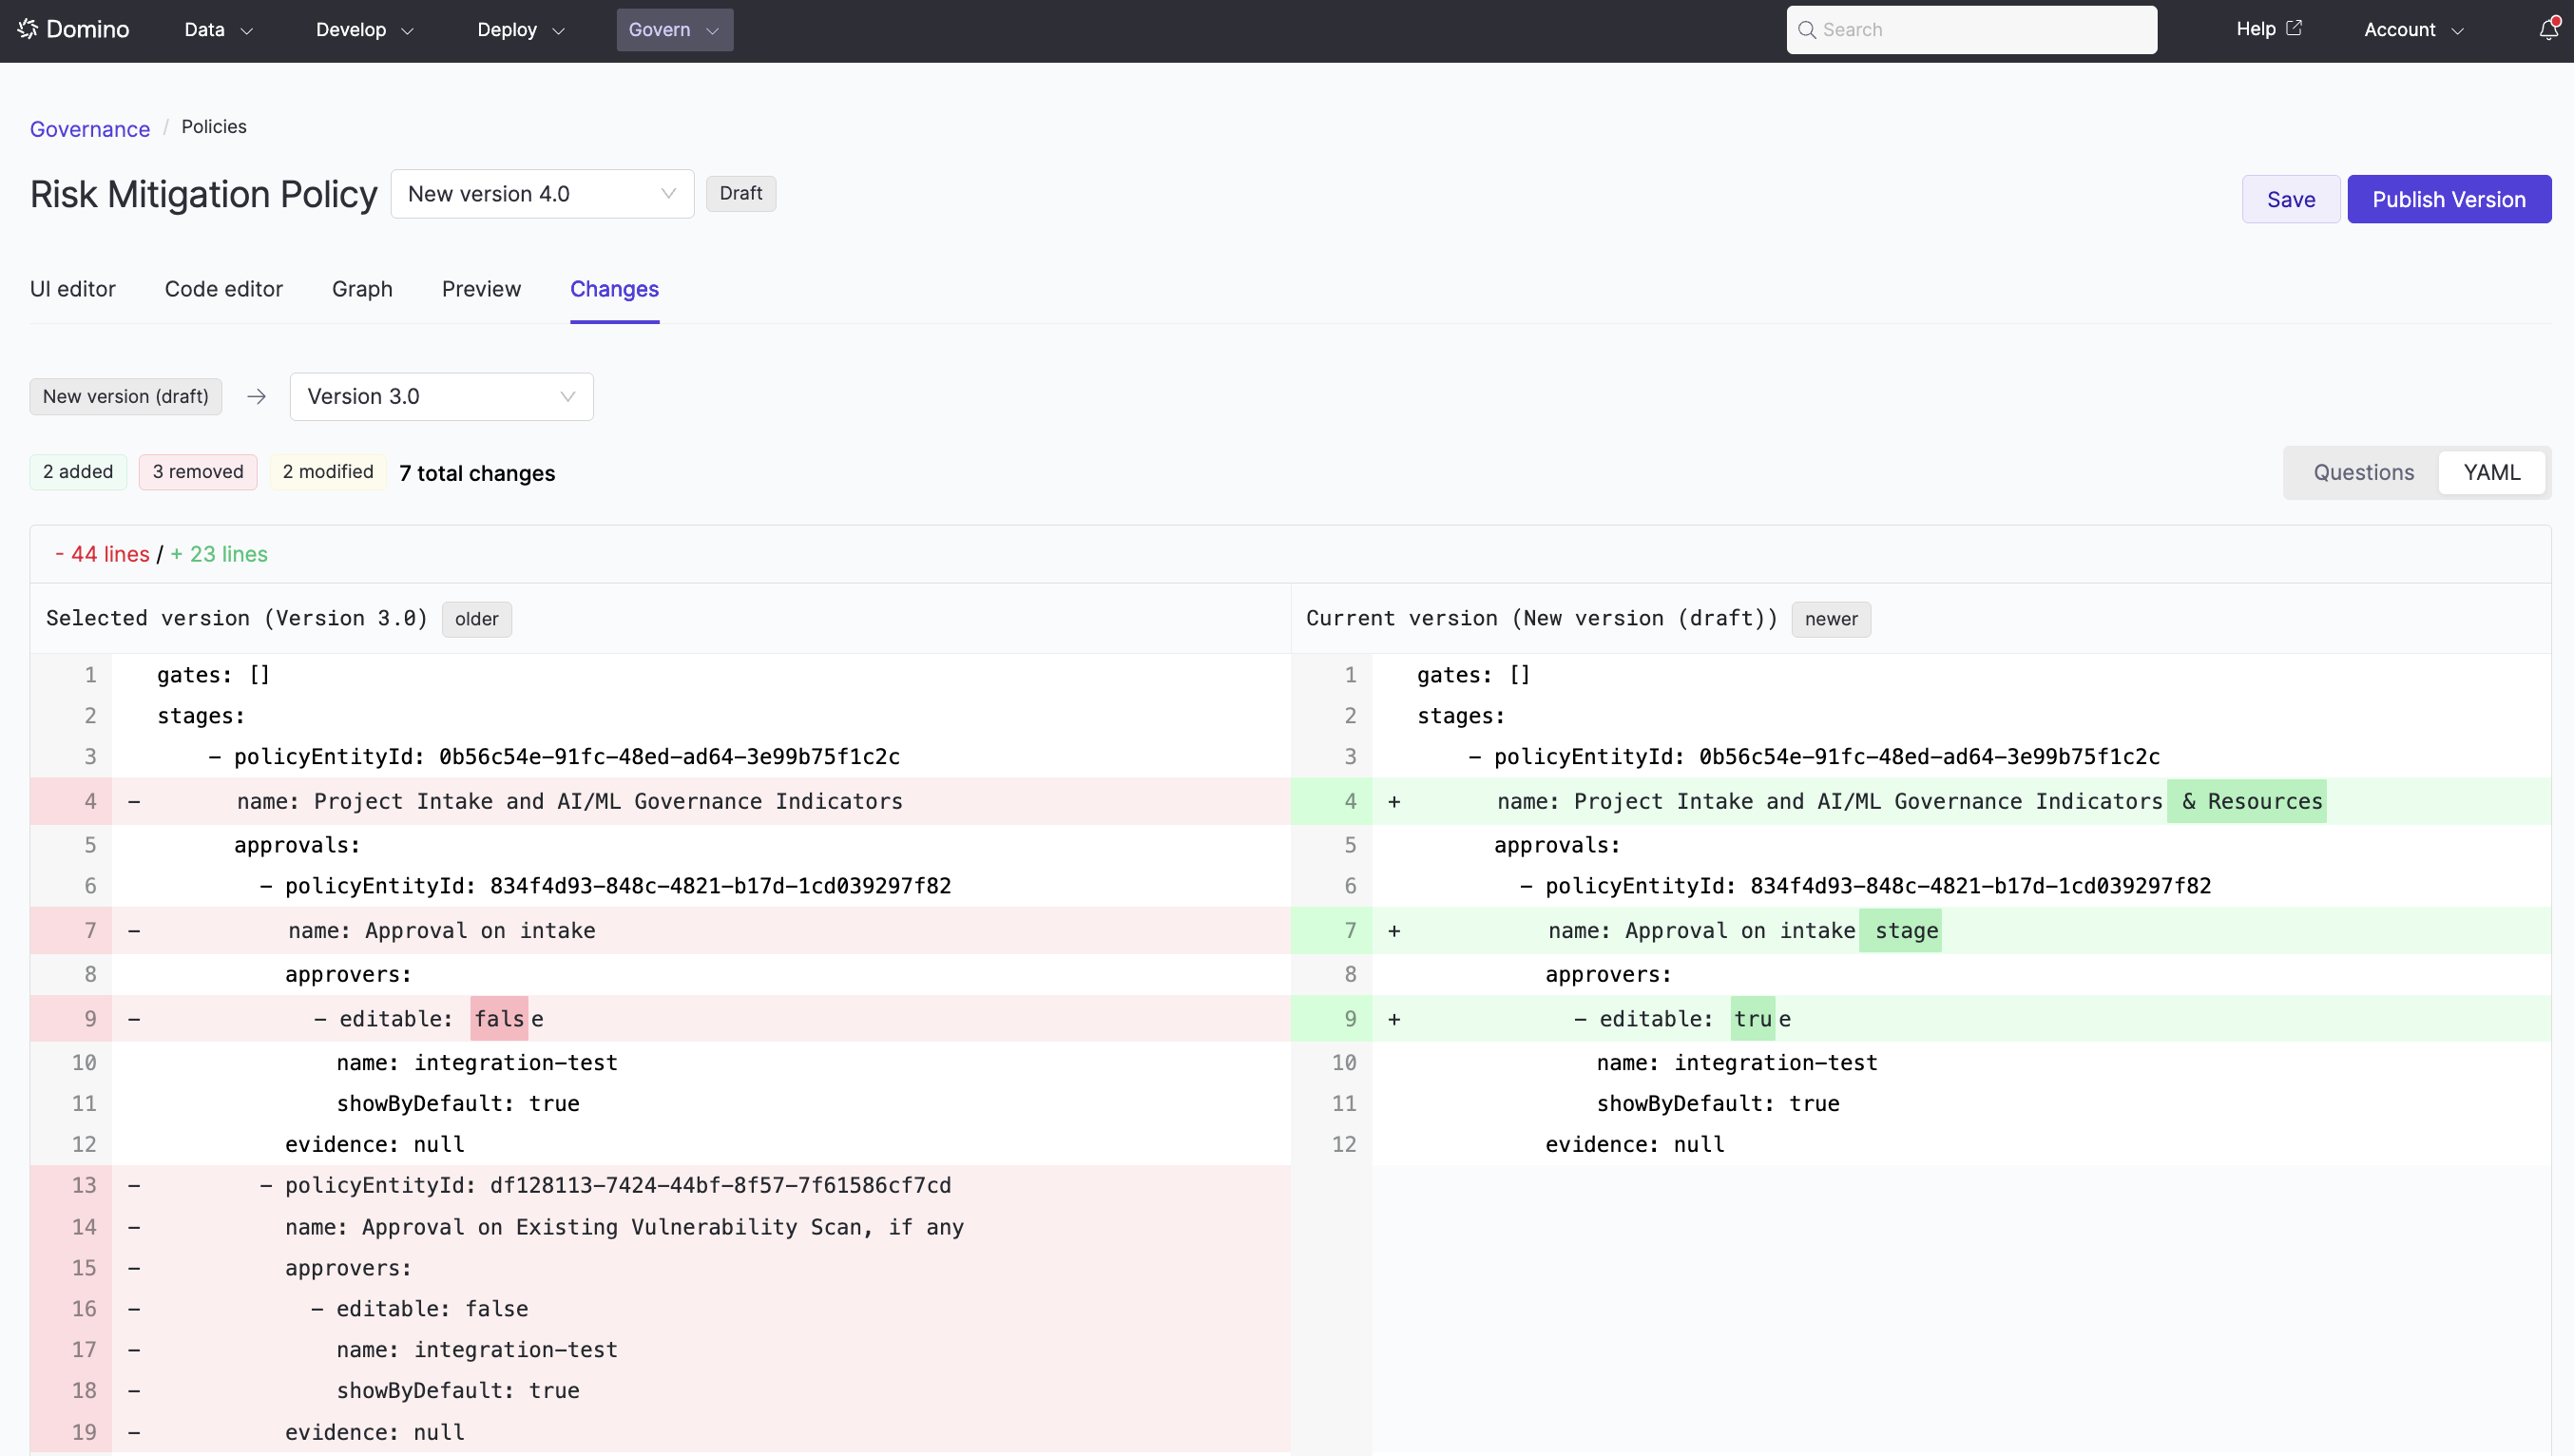Switch to the Code editor tab
Viewport: 2574px width, 1456px height.
point(223,289)
